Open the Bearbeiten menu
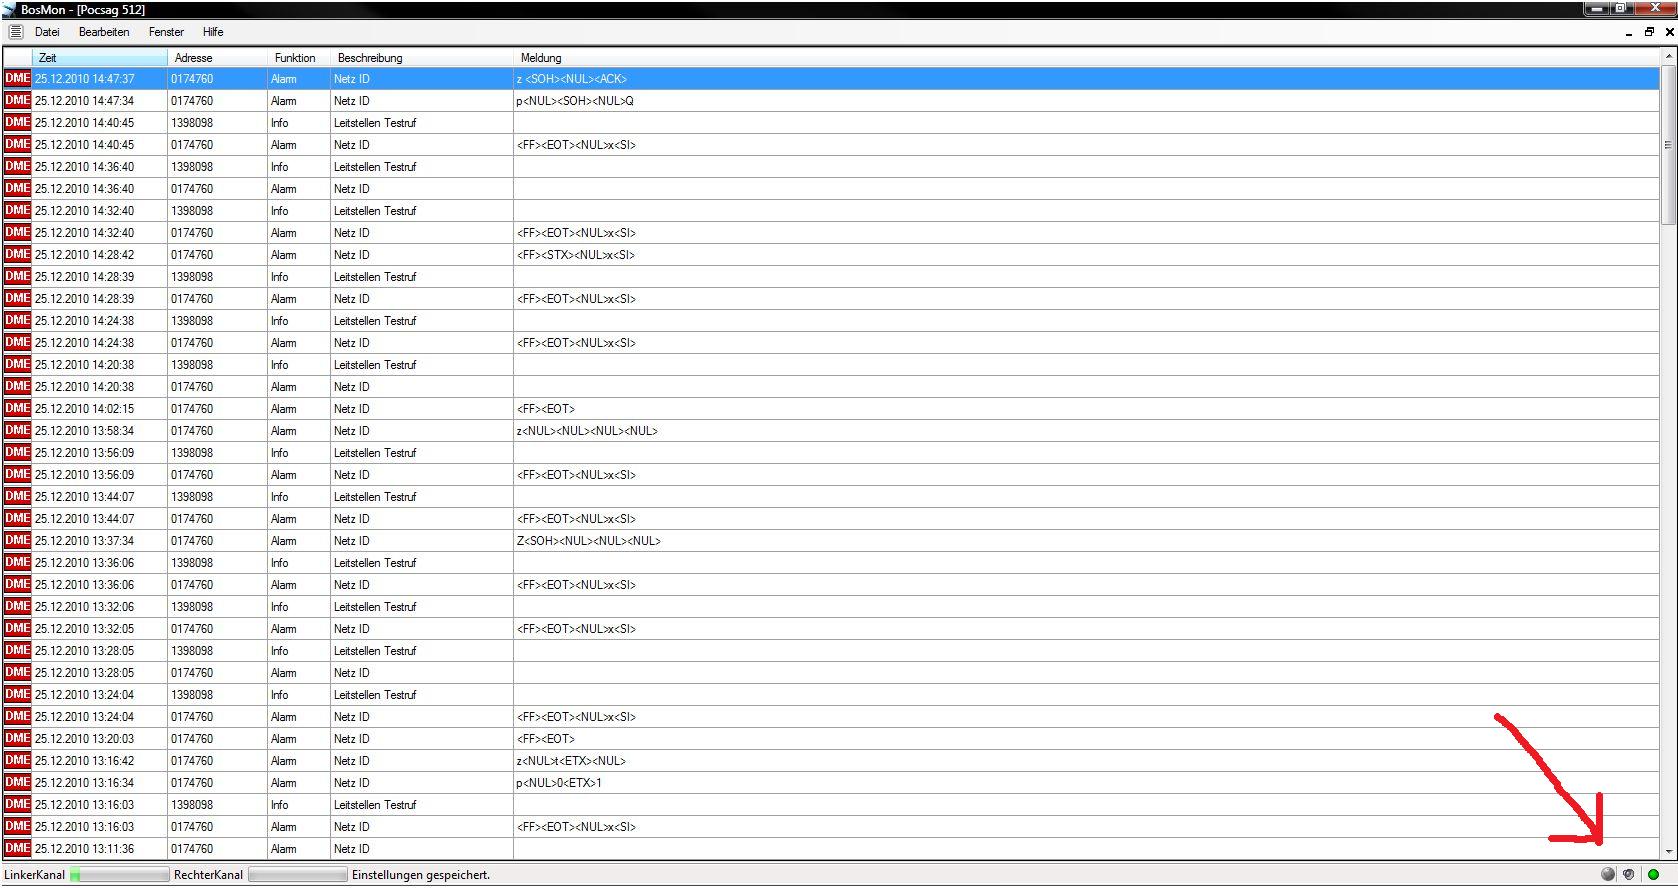This screenshot has width=1678, height=888. coord(104,32)
